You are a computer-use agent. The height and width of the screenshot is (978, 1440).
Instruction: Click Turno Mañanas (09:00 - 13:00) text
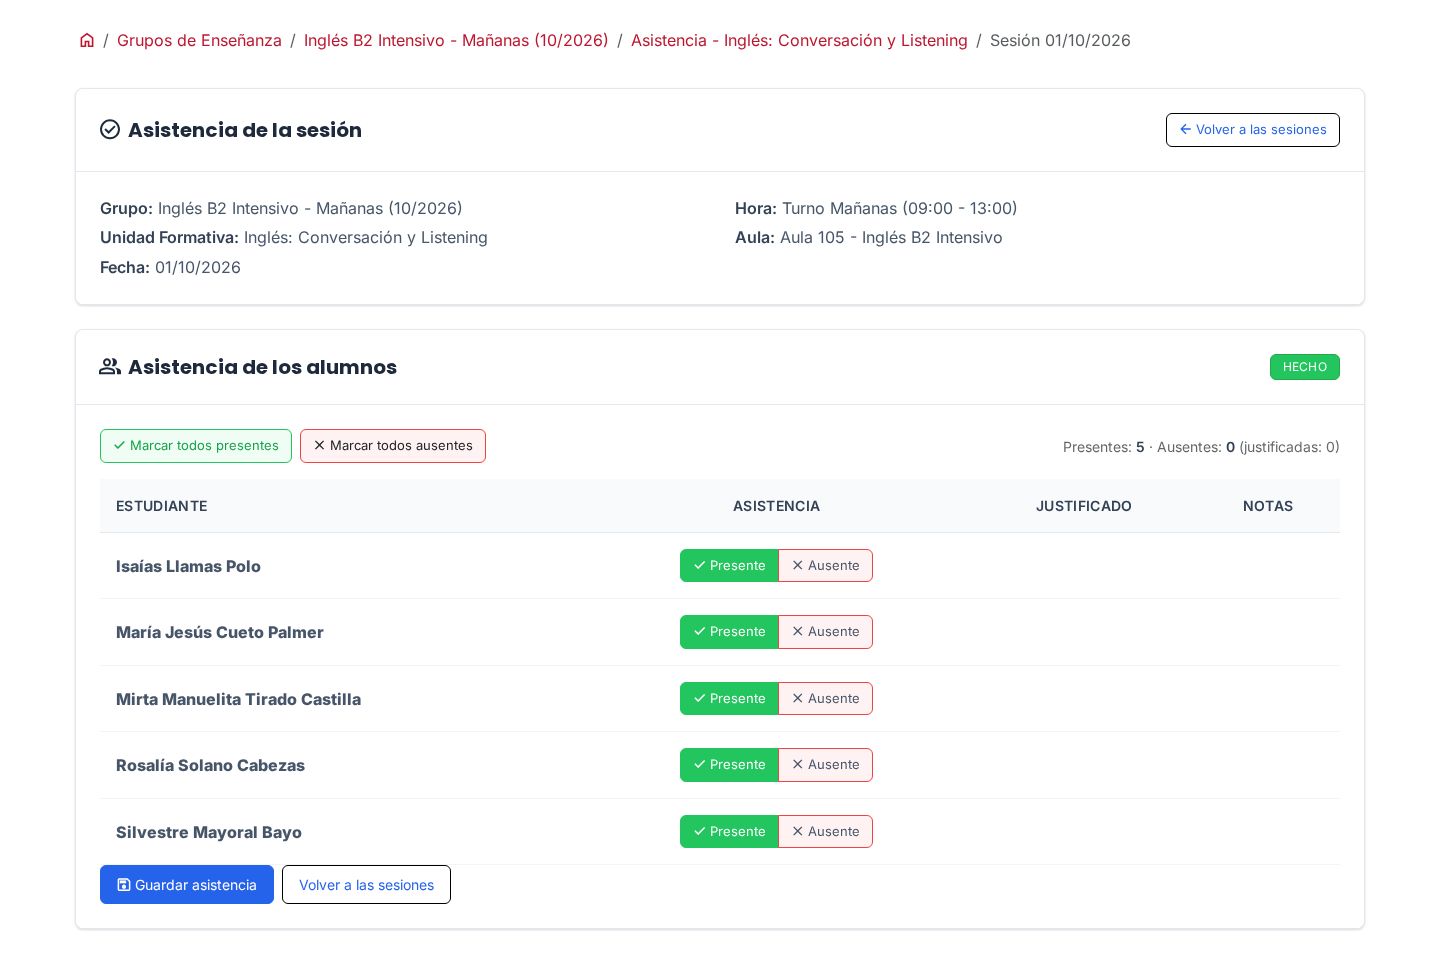click(x=899, y=208)
